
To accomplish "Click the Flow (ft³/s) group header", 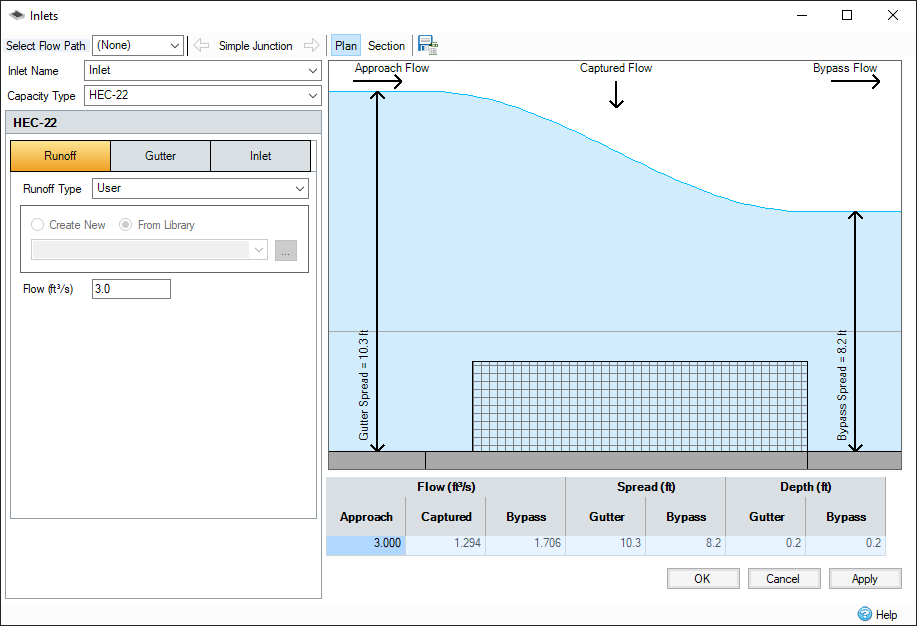I will 446,487.
